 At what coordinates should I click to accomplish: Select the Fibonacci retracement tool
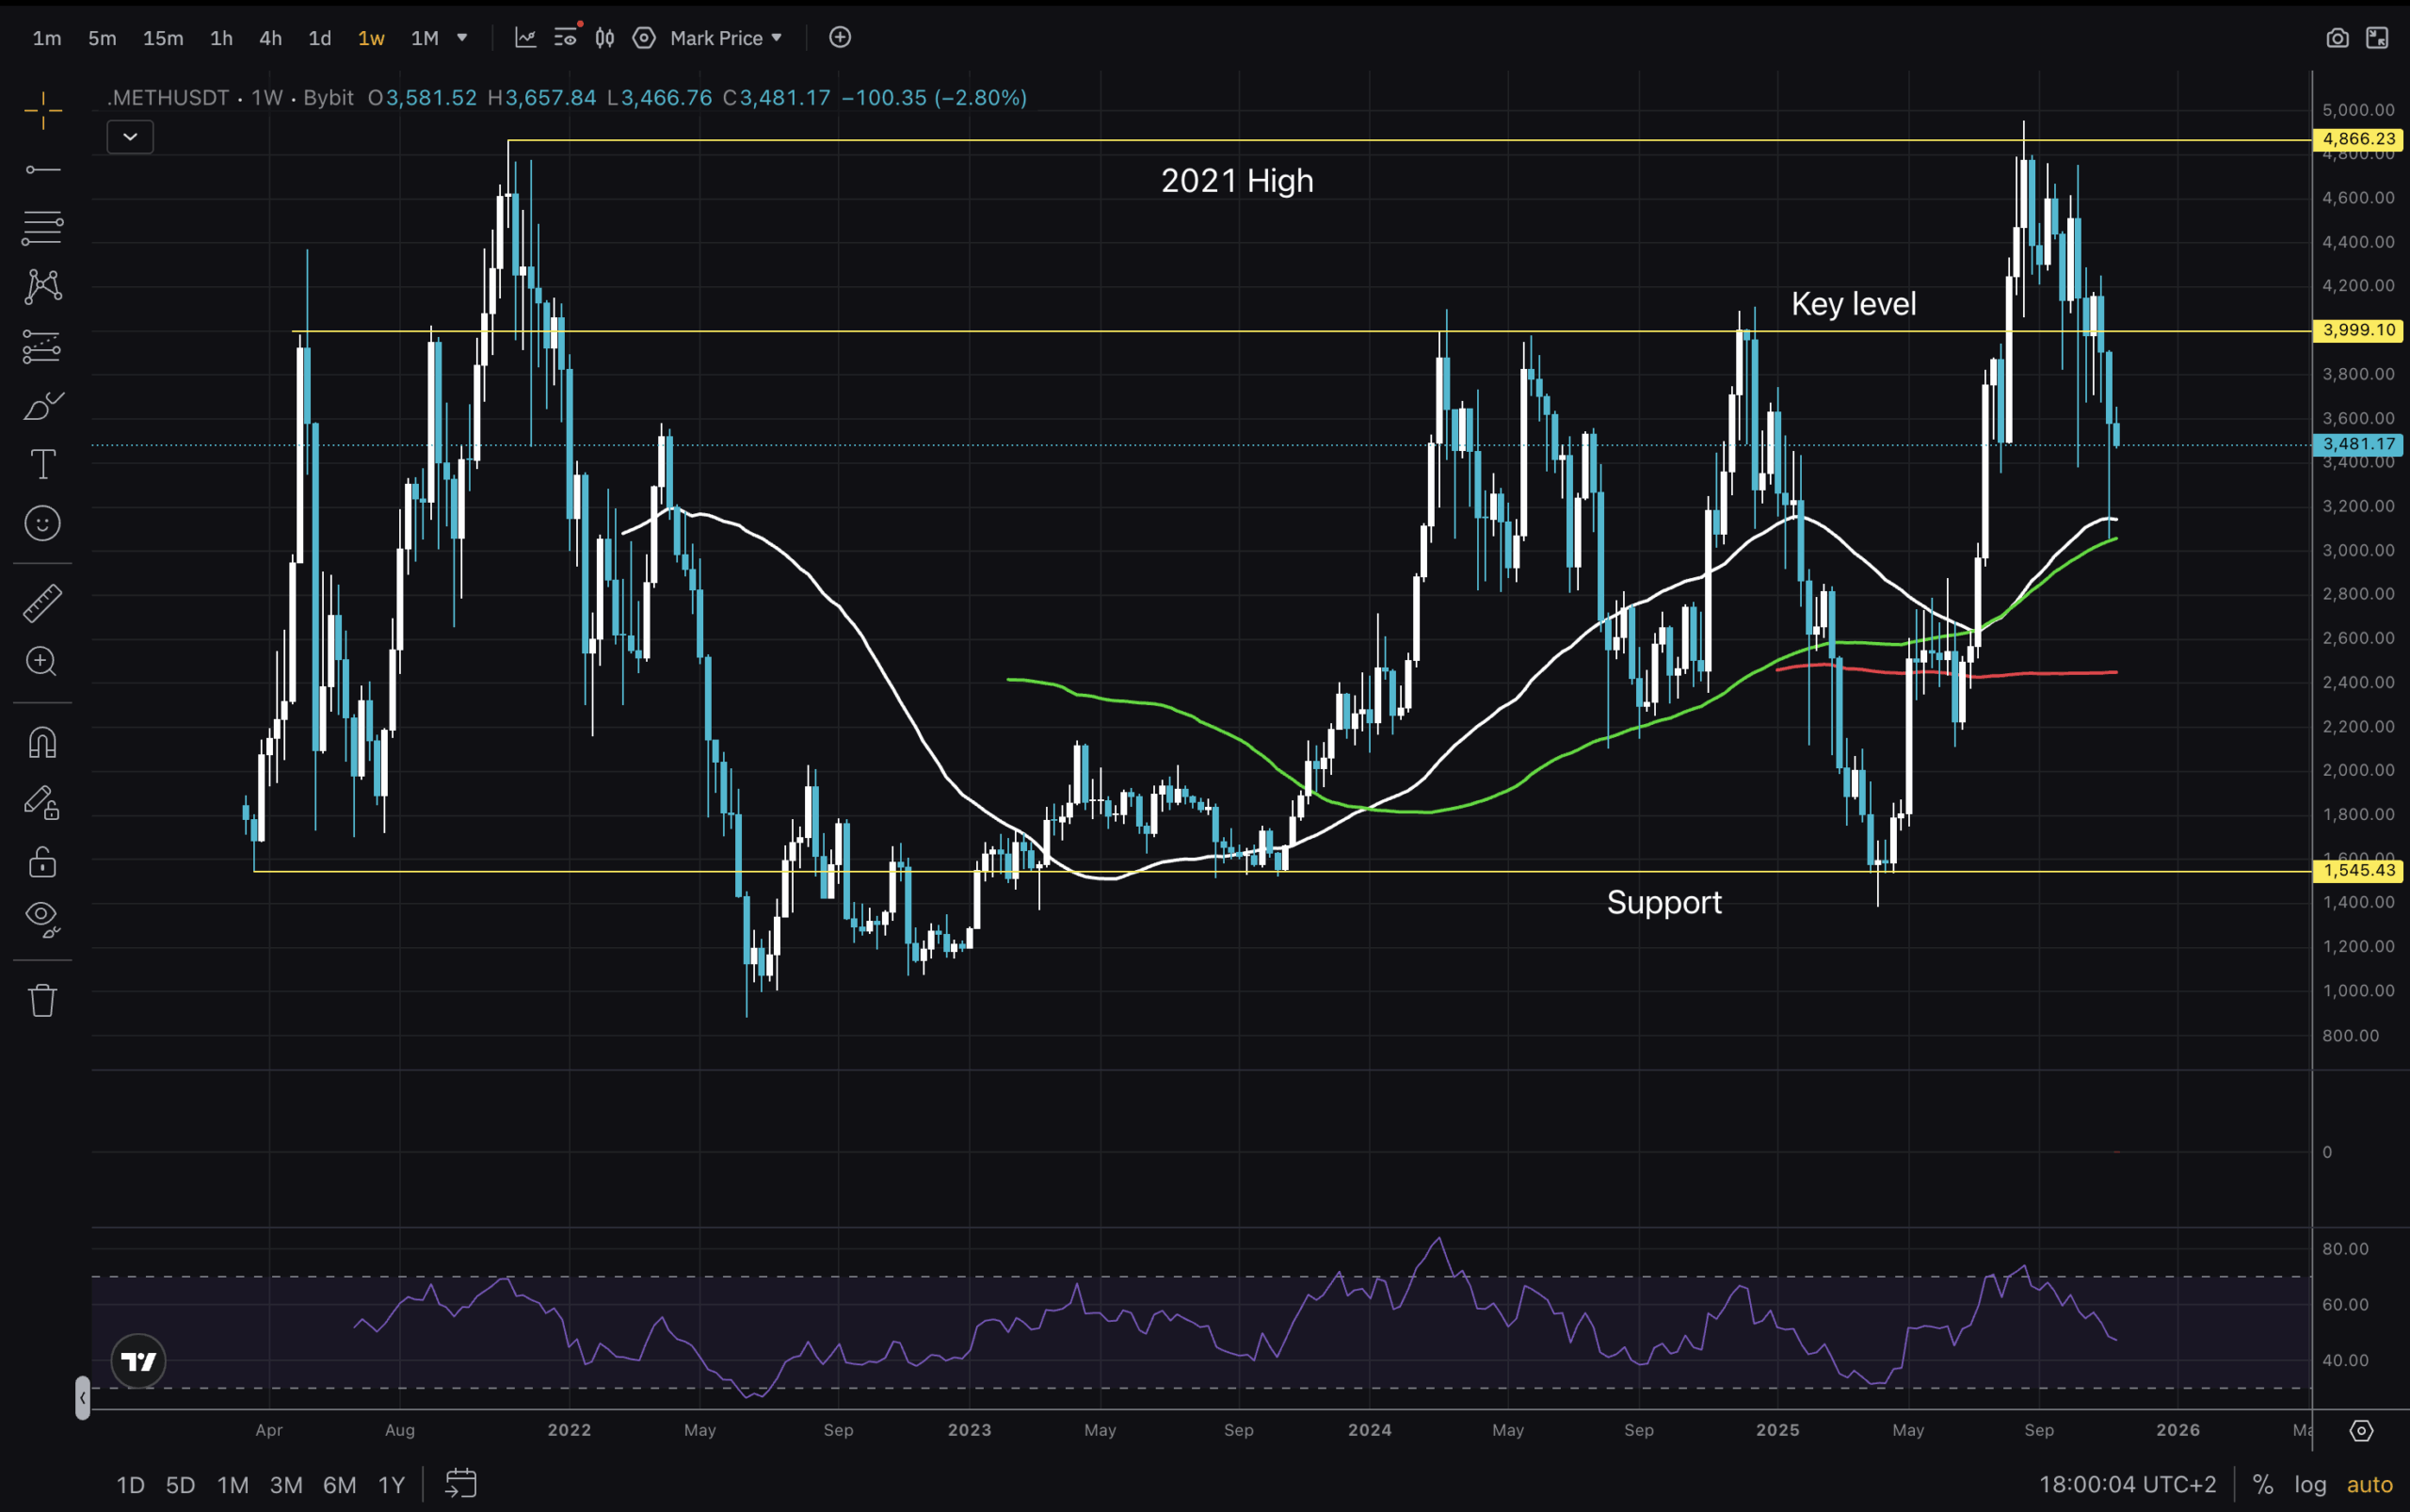tap(43, 228)
